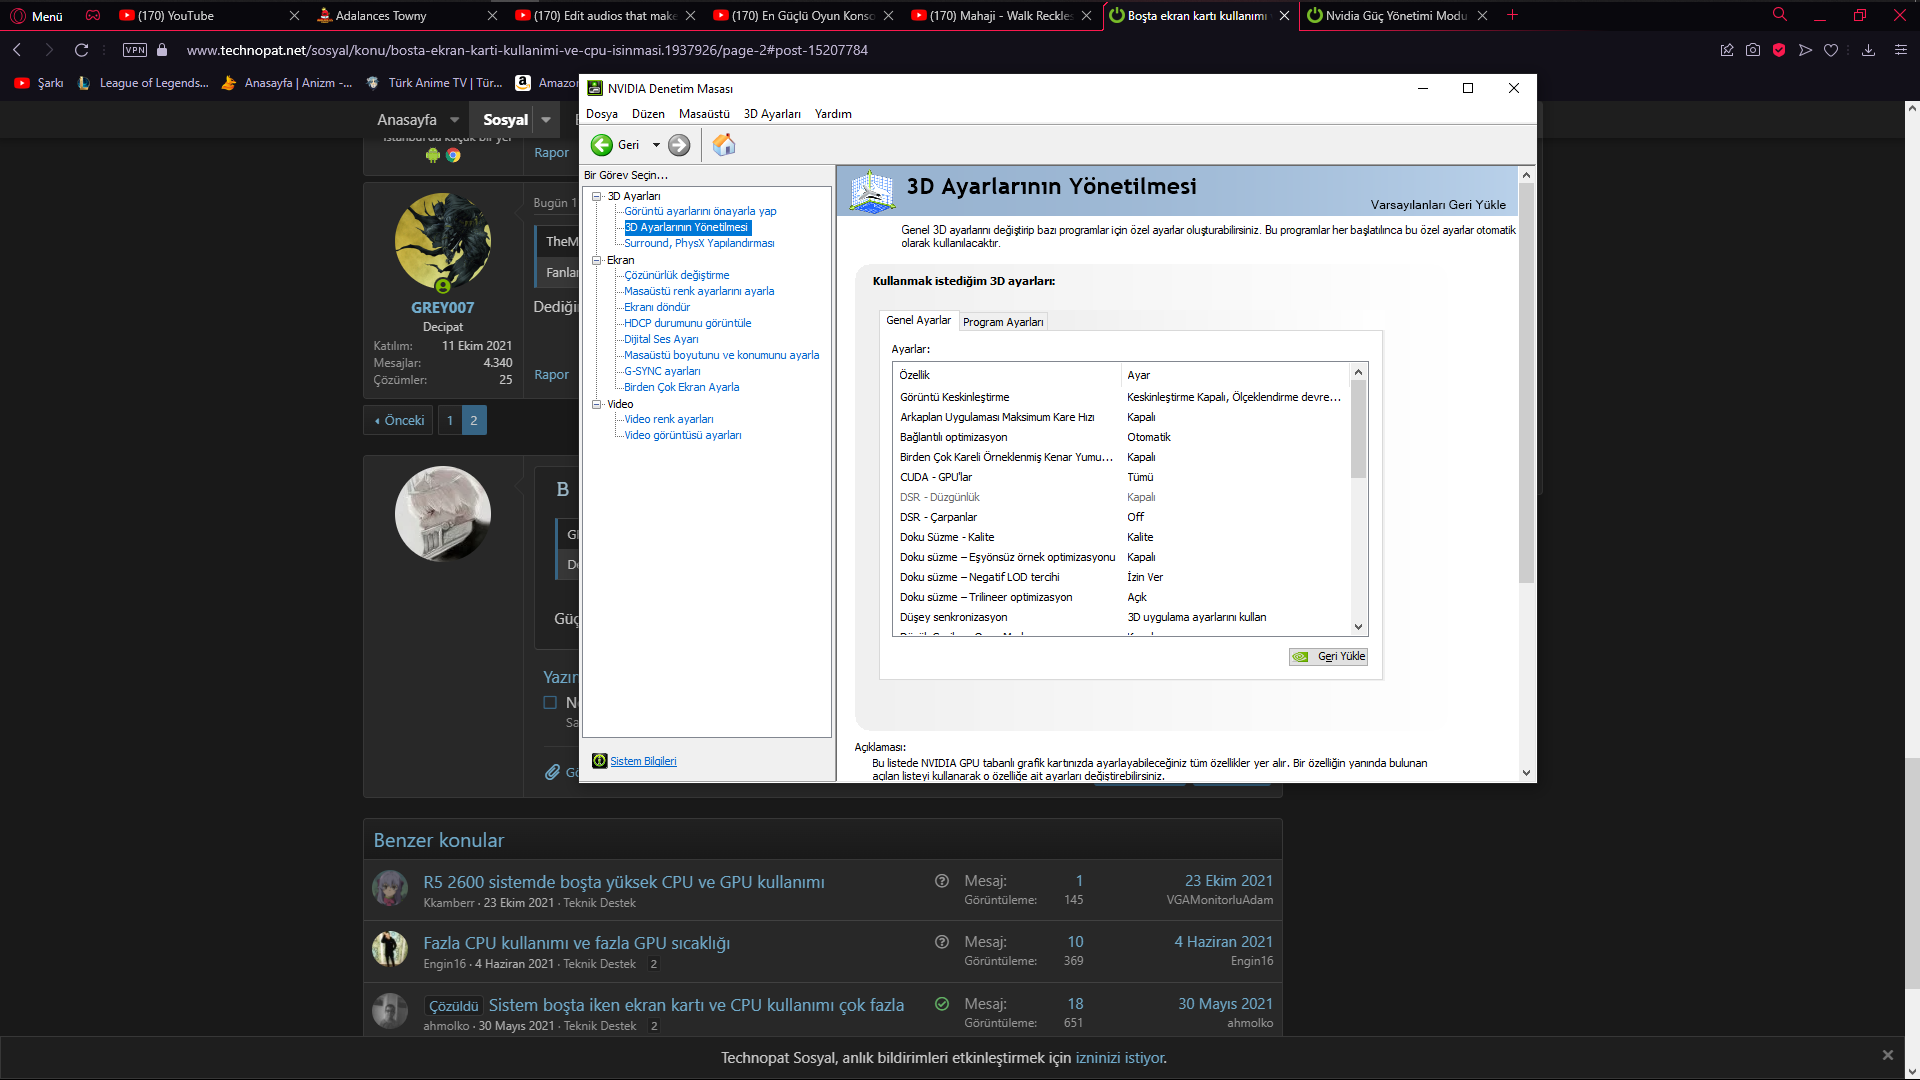The image size is (1920, 1080).
Task: Click the ad blocker shield icon
Action: coord(1779,50)
